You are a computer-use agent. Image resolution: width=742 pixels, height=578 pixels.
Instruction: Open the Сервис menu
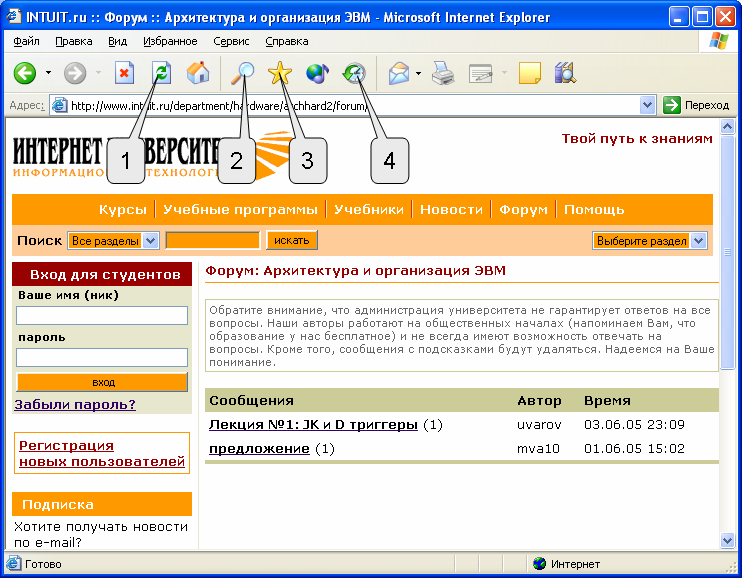[x=231, y=41]
